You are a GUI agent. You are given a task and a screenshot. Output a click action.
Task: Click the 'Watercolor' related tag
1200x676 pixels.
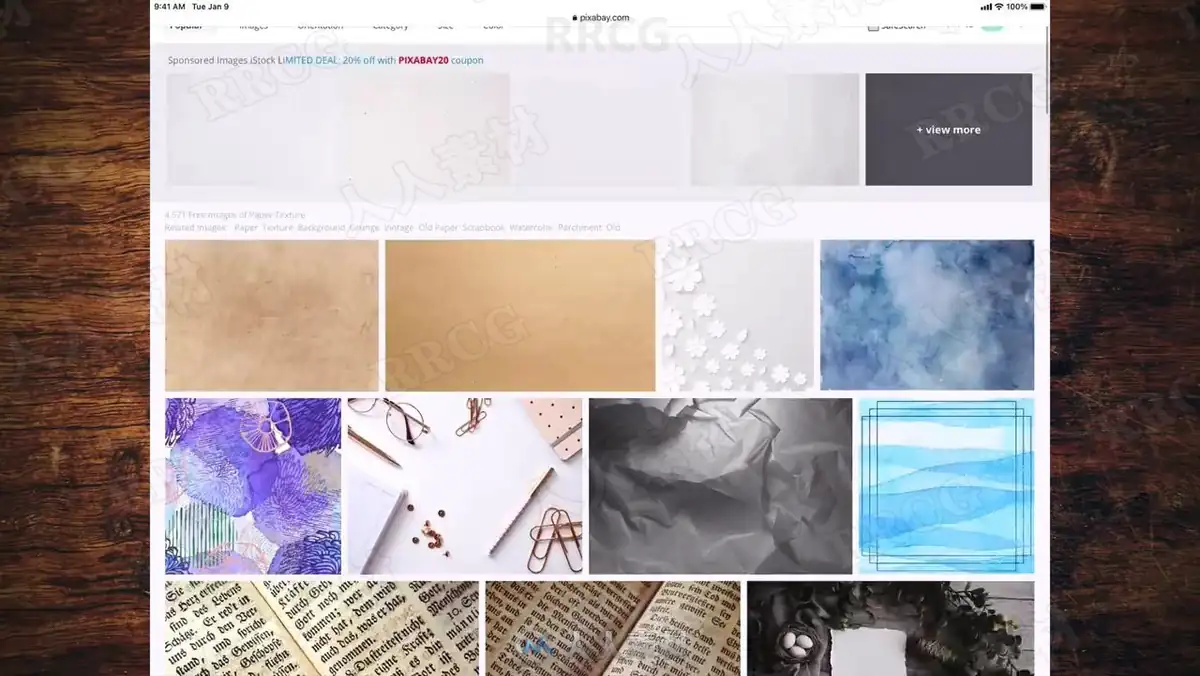tap(530, 228)
